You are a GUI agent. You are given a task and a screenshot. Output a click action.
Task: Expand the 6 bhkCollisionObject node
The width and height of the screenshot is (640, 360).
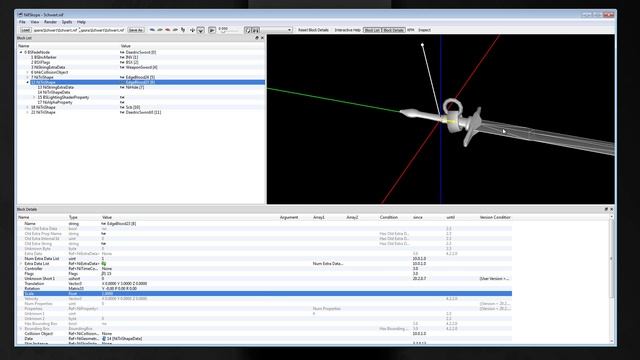[x=28, y=72]
